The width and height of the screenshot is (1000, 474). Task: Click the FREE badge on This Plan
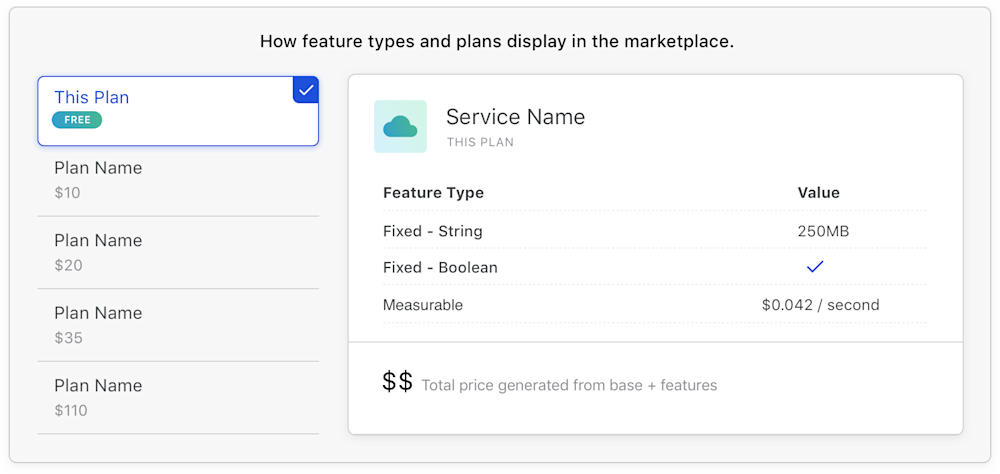point(77,120)
